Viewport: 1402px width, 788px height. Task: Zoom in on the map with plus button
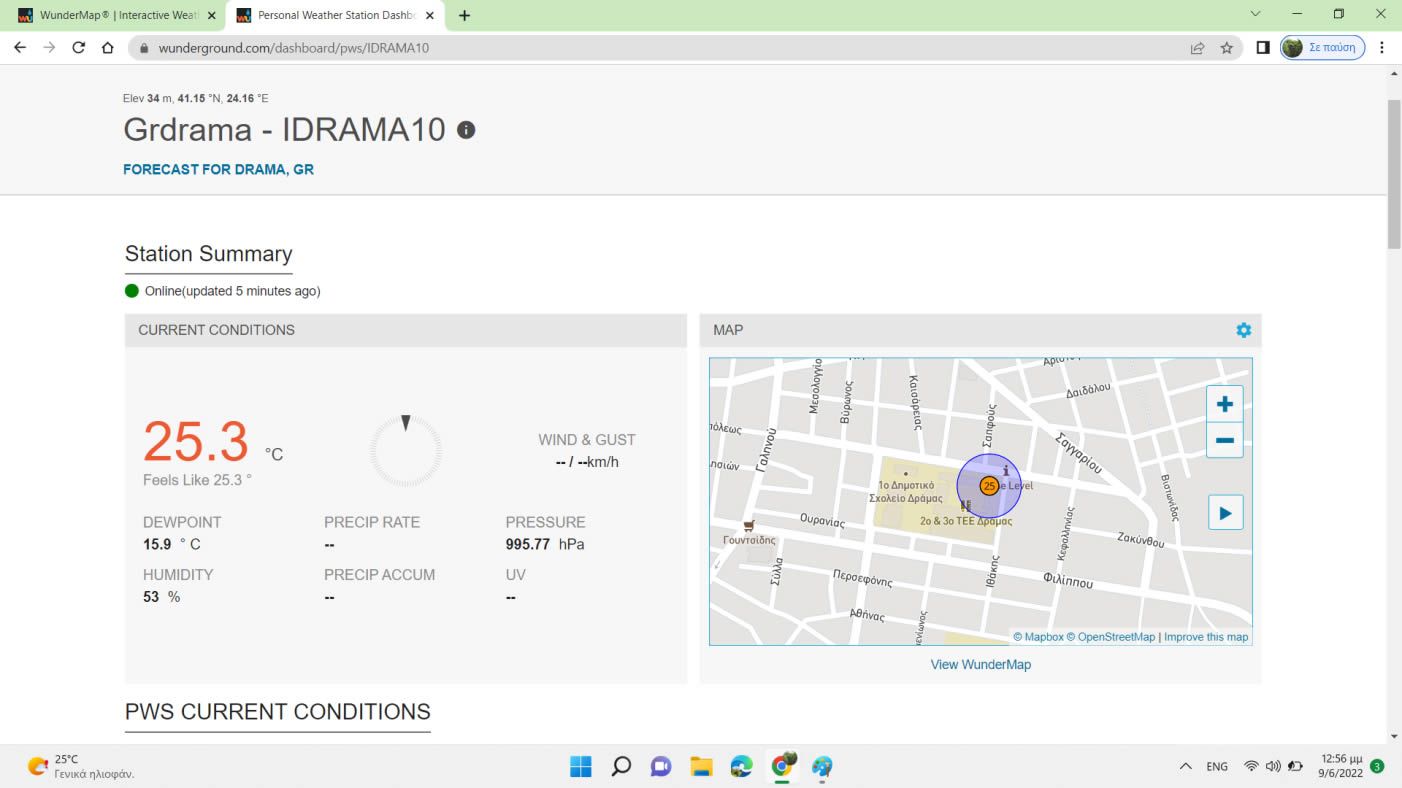[1224, 405]
